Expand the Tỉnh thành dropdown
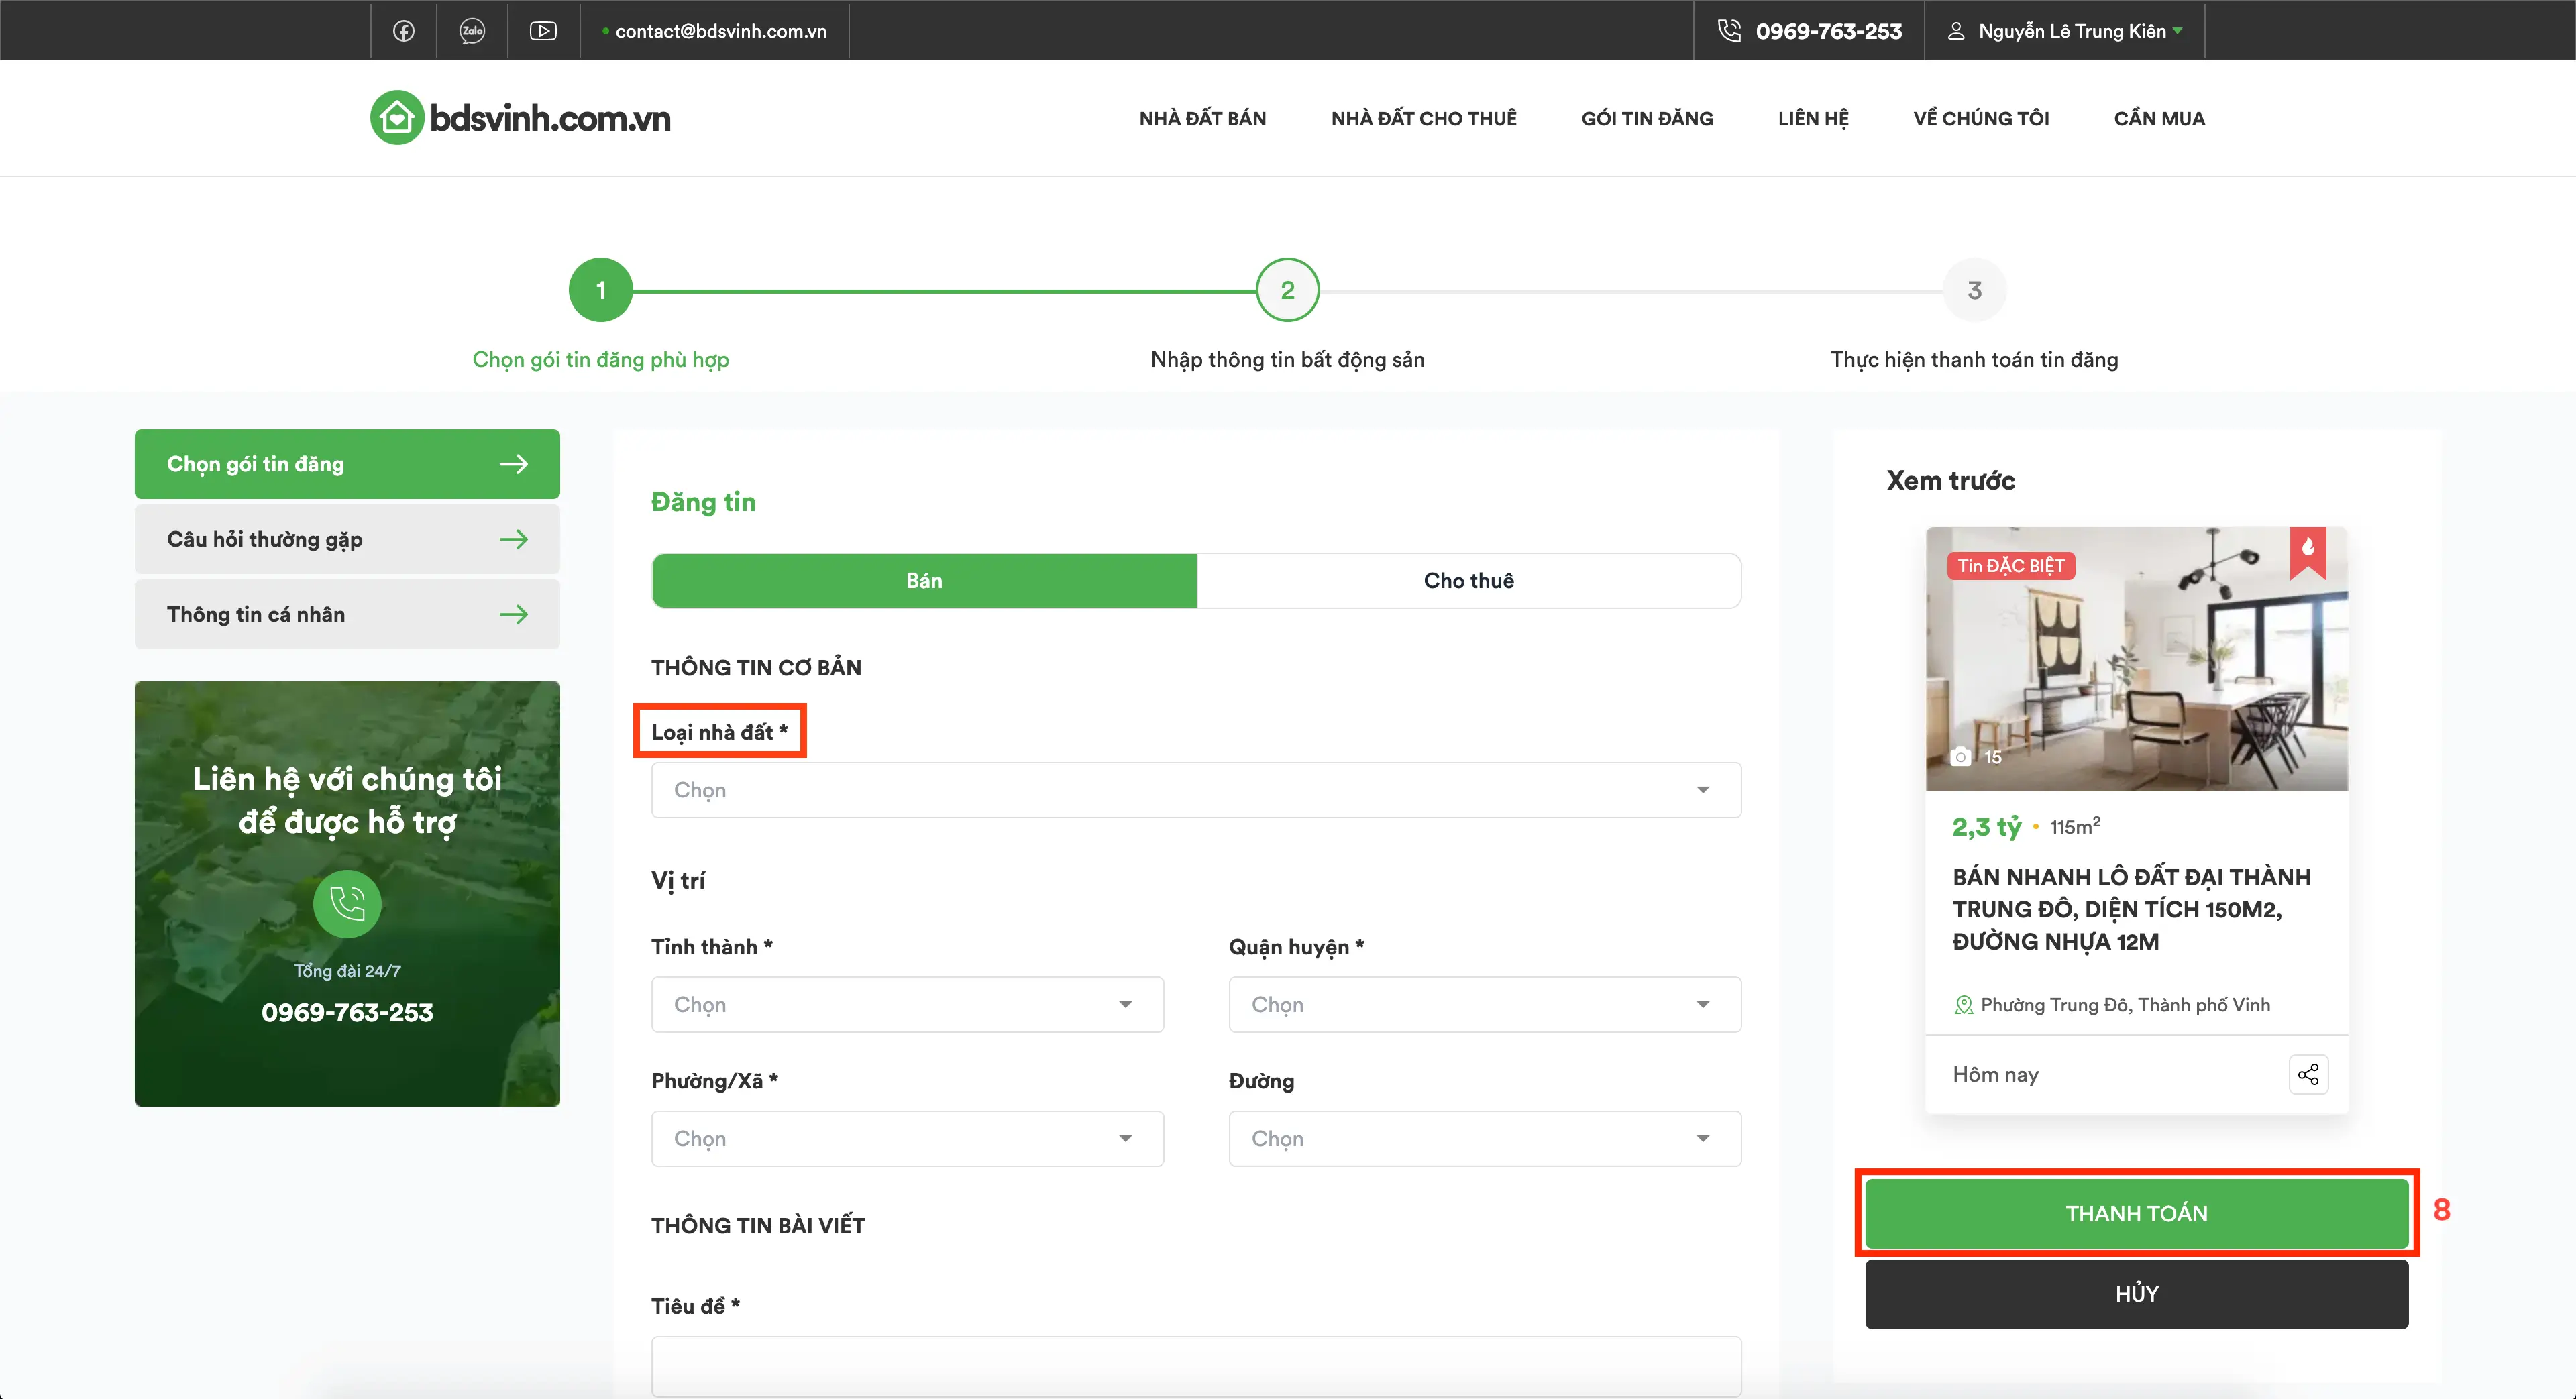The image size is (2576, 1399). coord(907,1004)
